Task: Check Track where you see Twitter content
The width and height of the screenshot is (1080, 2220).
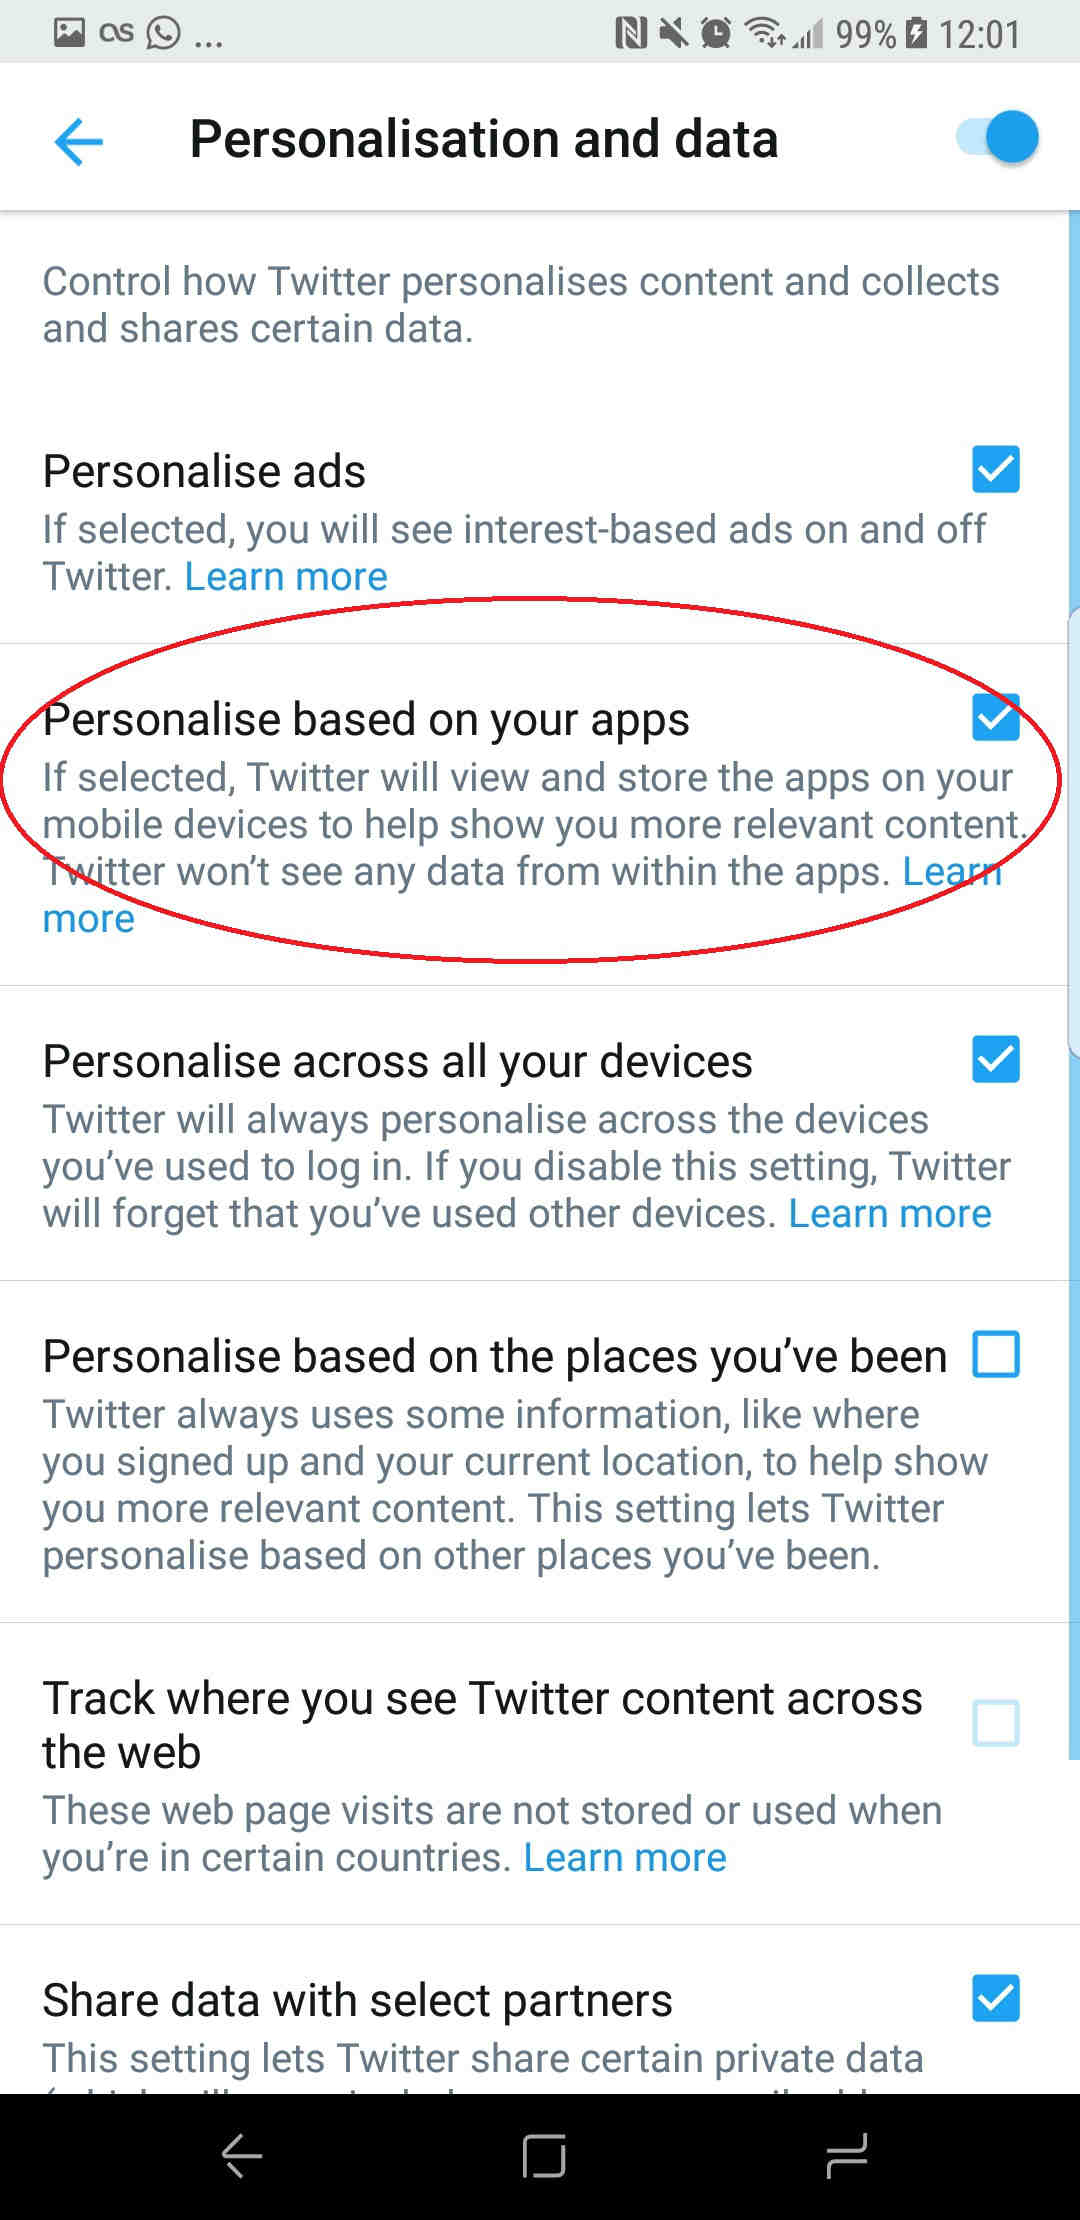Action: pos(996,1723)
